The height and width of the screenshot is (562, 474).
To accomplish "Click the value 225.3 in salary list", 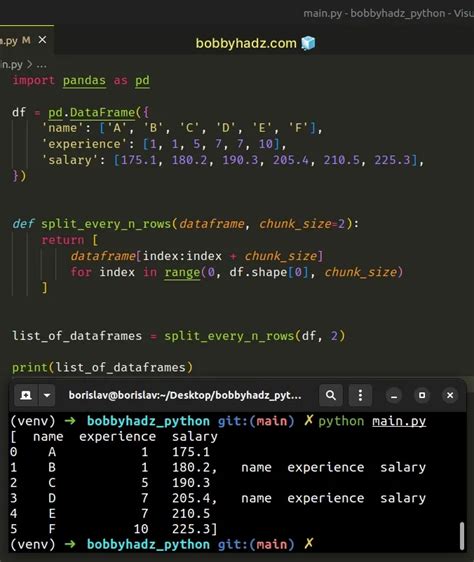I will tap(392, 160).
